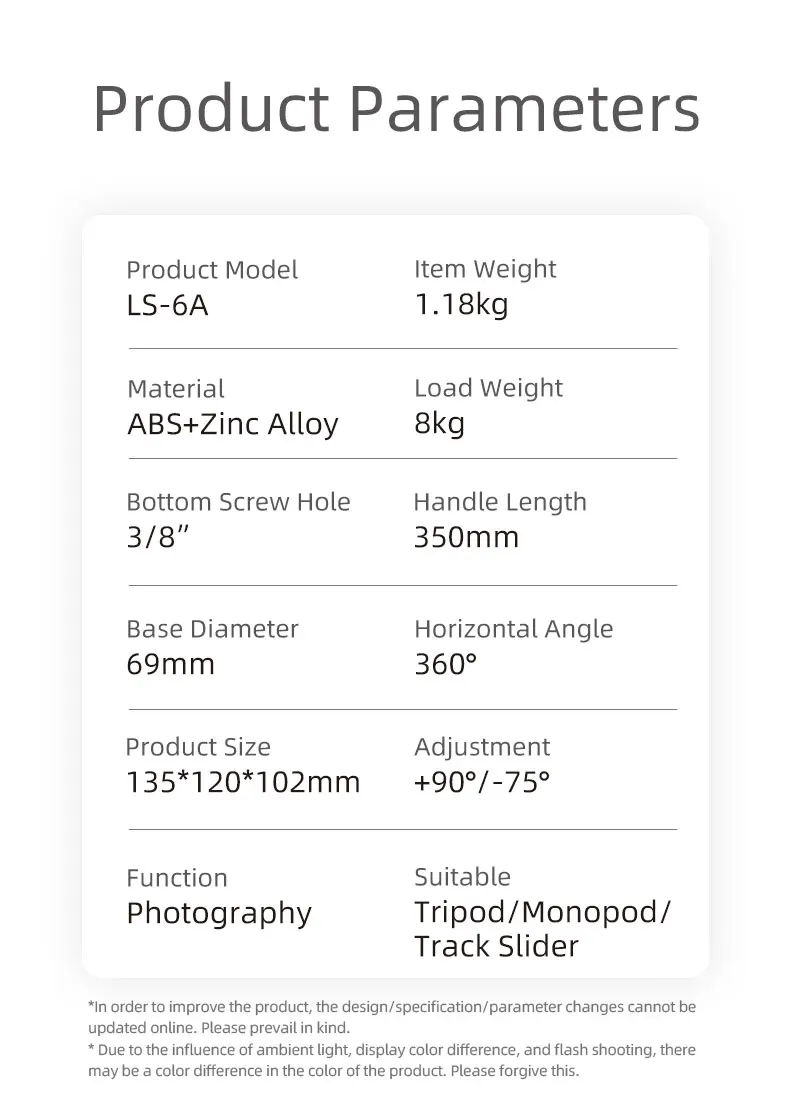Image resolution: width=790 pixels, height=1093 pixels.
Task: Click the 1.18kg item weight value
Action: 461,304
